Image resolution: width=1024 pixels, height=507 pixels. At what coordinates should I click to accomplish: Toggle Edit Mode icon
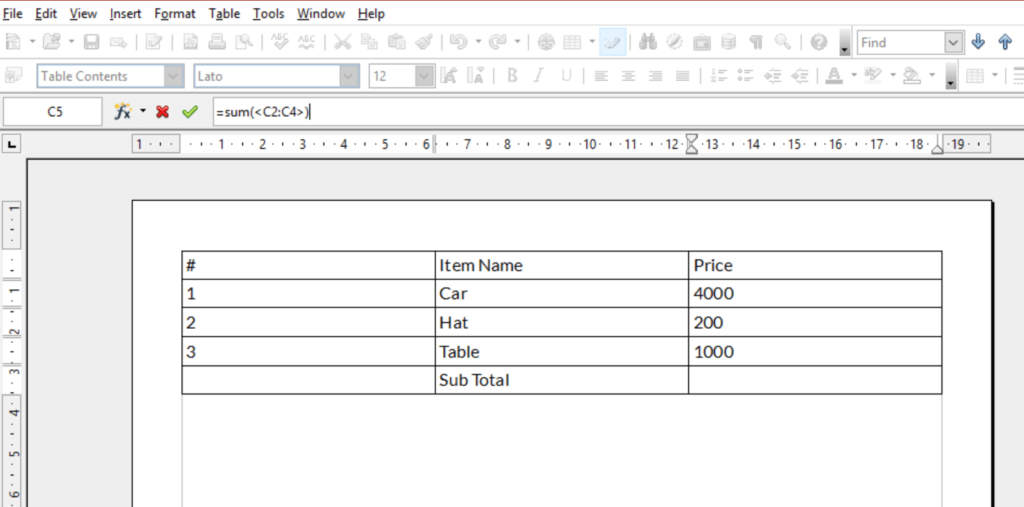154,42
